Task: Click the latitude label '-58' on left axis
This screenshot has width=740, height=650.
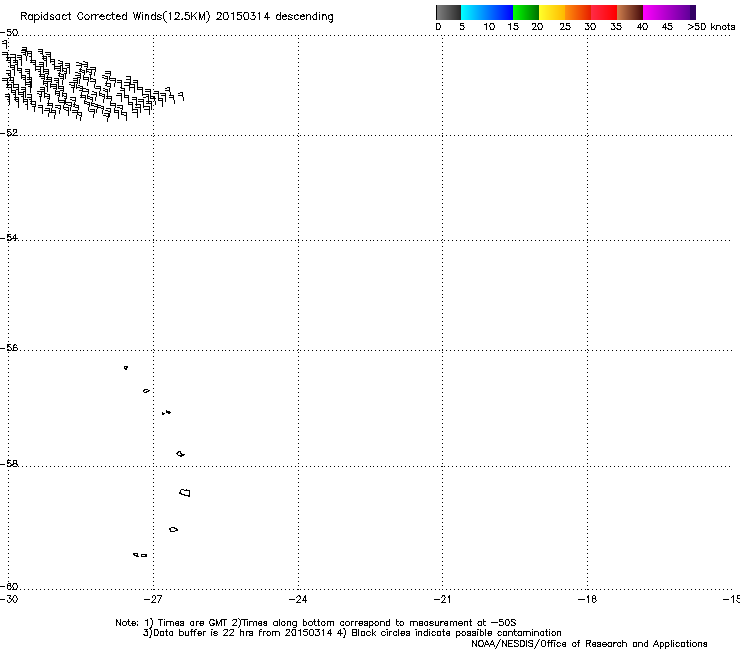Action: 9,464
